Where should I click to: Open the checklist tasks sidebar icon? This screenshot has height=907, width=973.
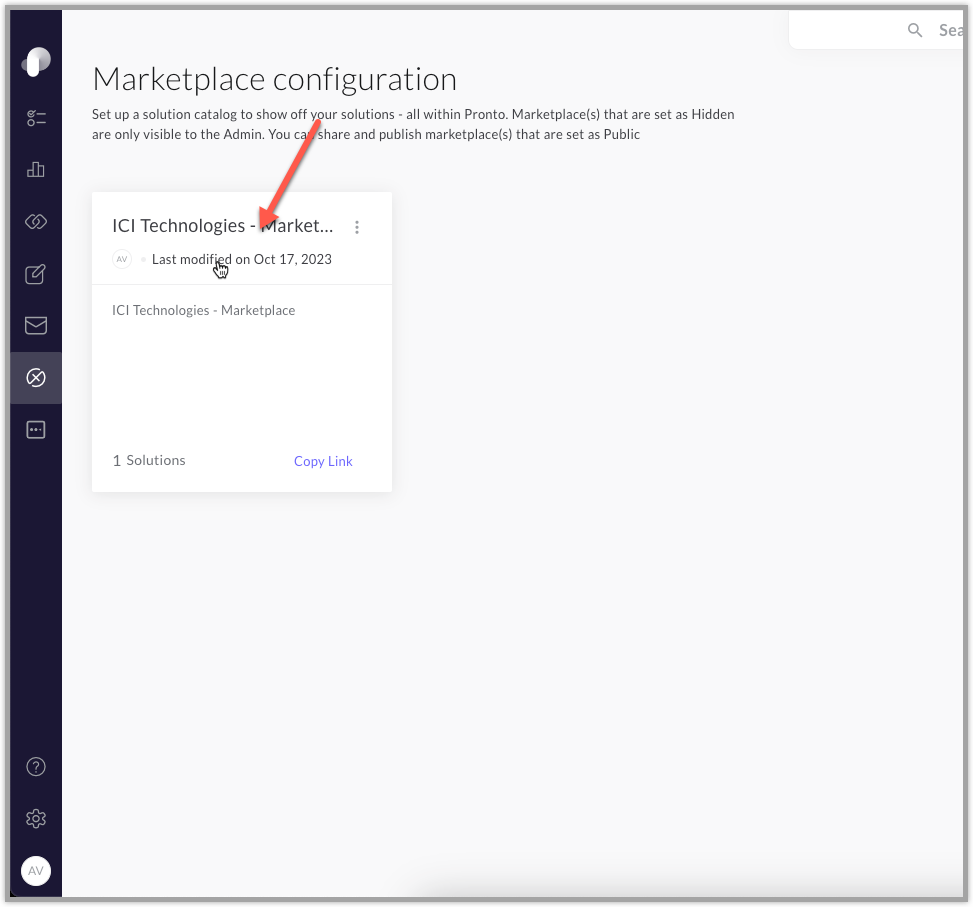click(x=36, y=118)
